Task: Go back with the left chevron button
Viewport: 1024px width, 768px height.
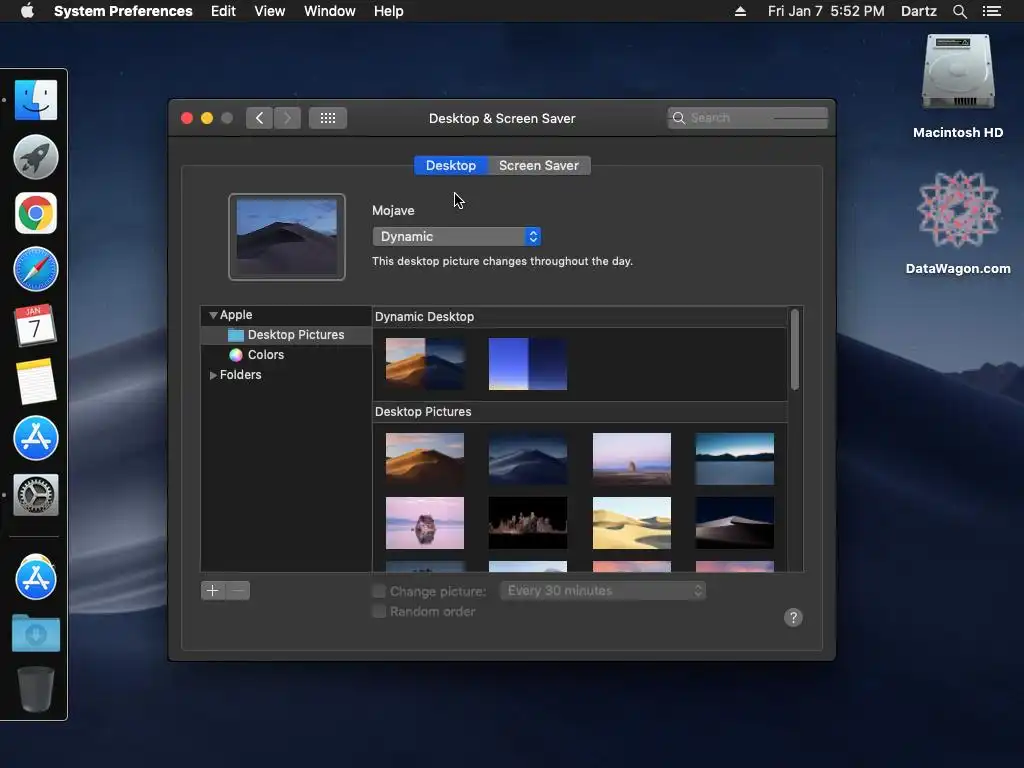Action: pos(259,118)
